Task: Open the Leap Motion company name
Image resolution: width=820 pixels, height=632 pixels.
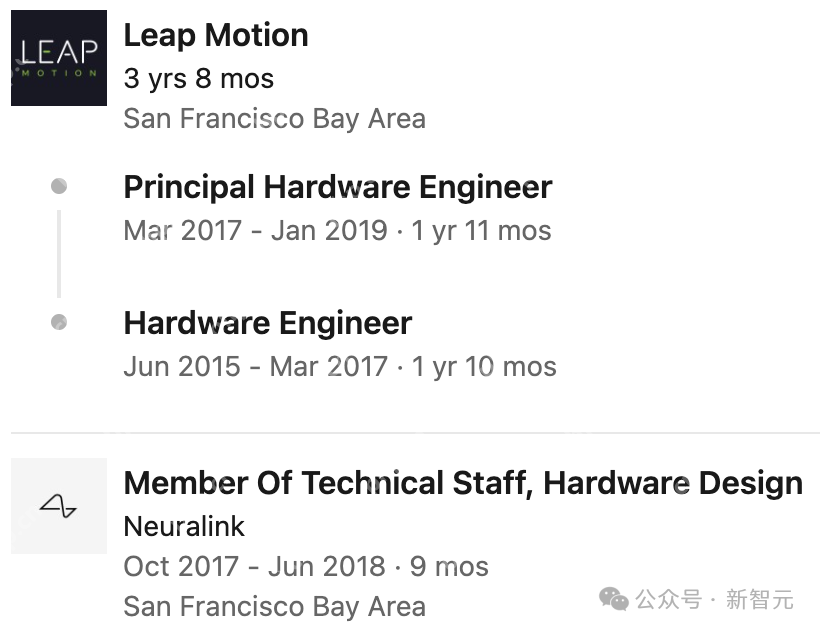Action: tap(215, 35)
